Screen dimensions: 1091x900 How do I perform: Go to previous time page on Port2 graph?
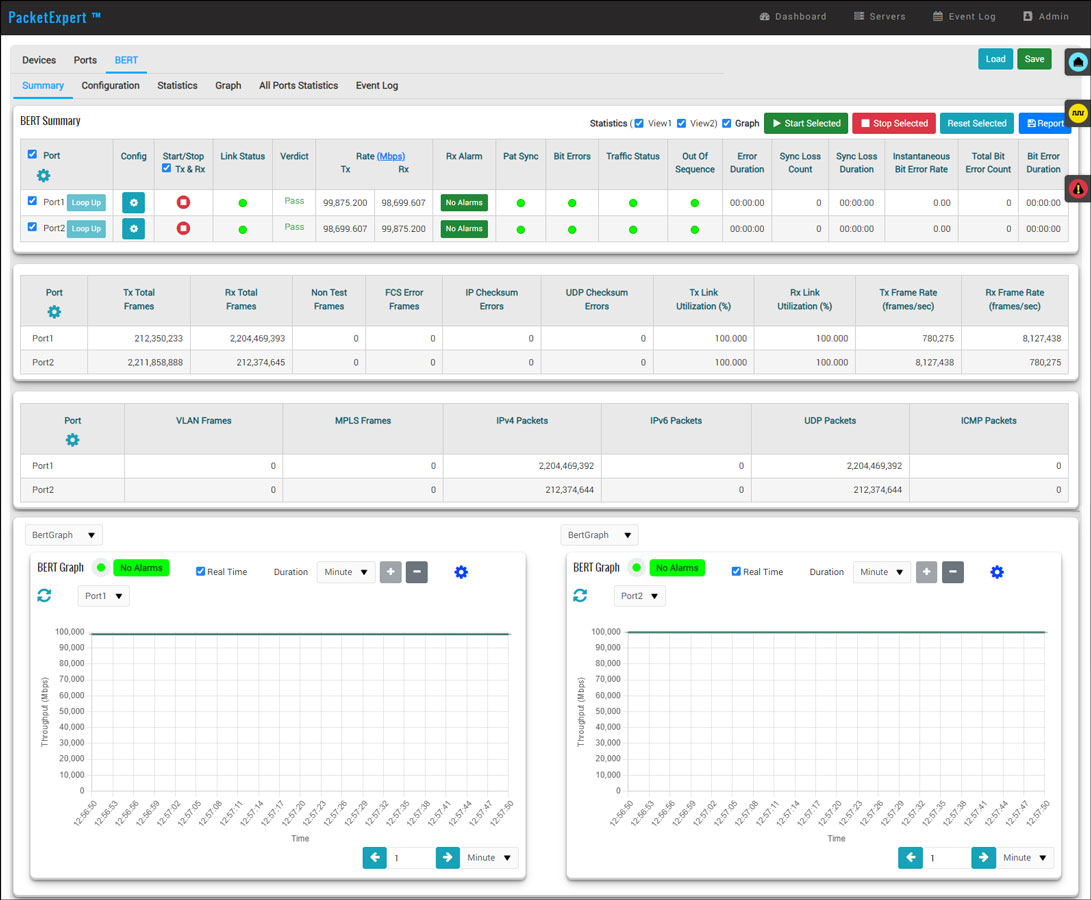(x=910, y=858)
